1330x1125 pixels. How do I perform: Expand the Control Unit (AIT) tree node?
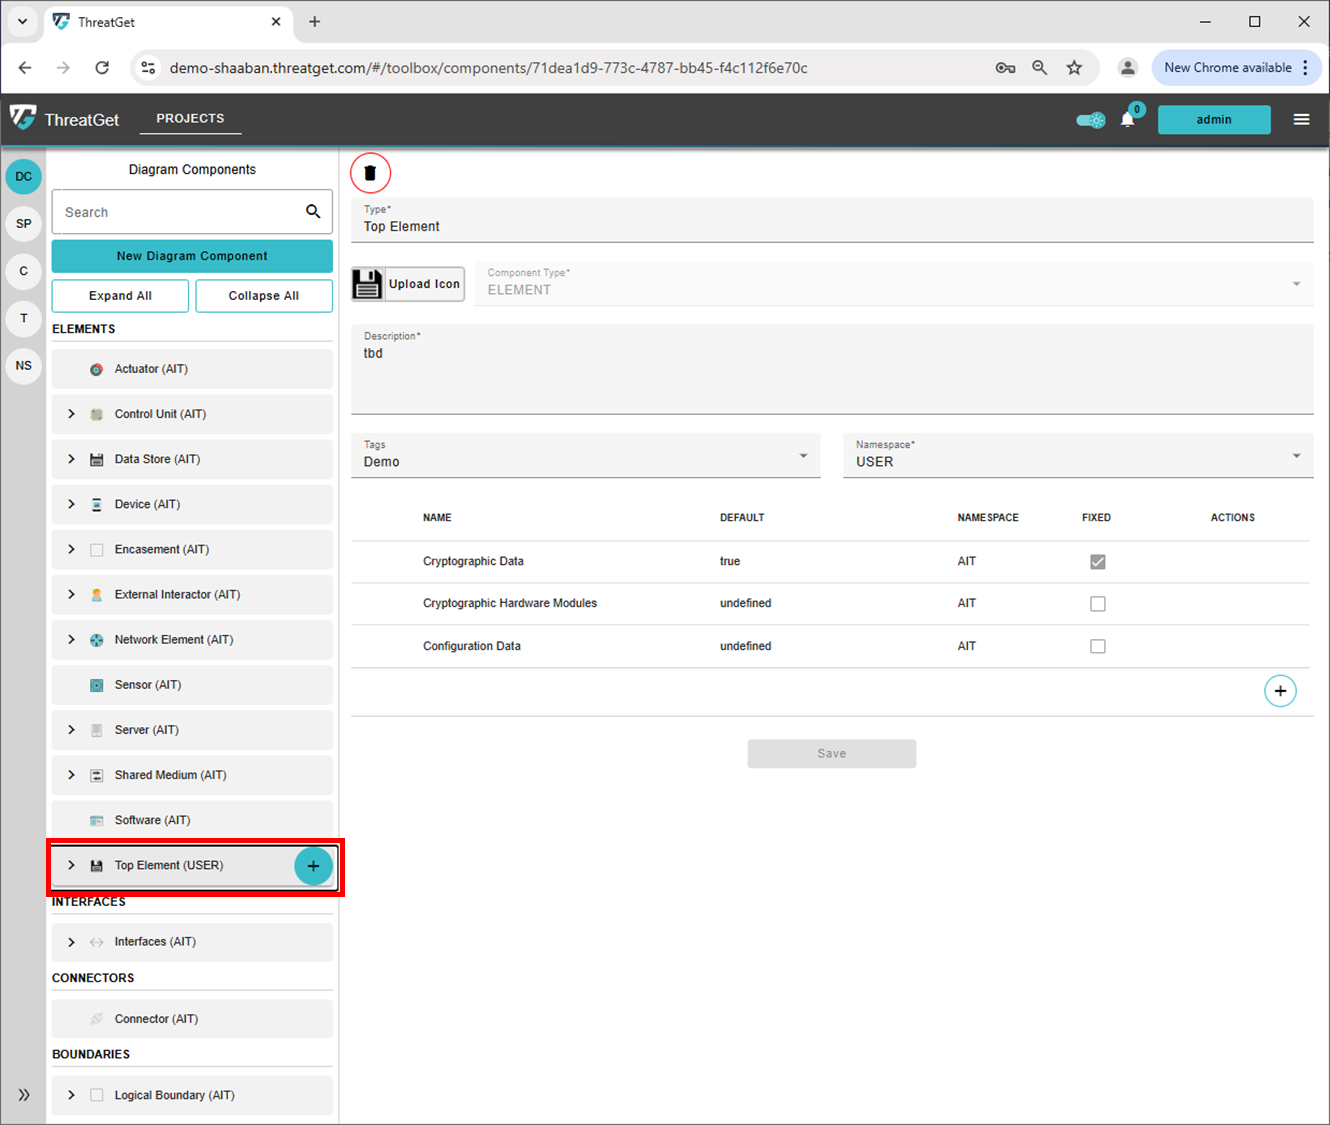coord(71,414)
